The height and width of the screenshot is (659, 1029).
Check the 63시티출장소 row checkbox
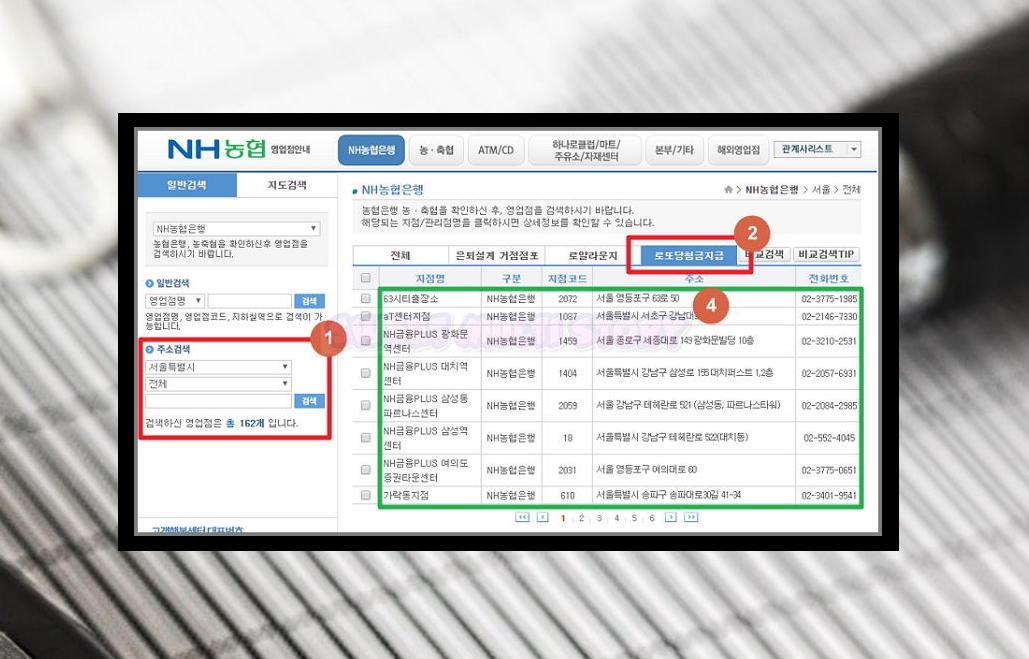366,299
